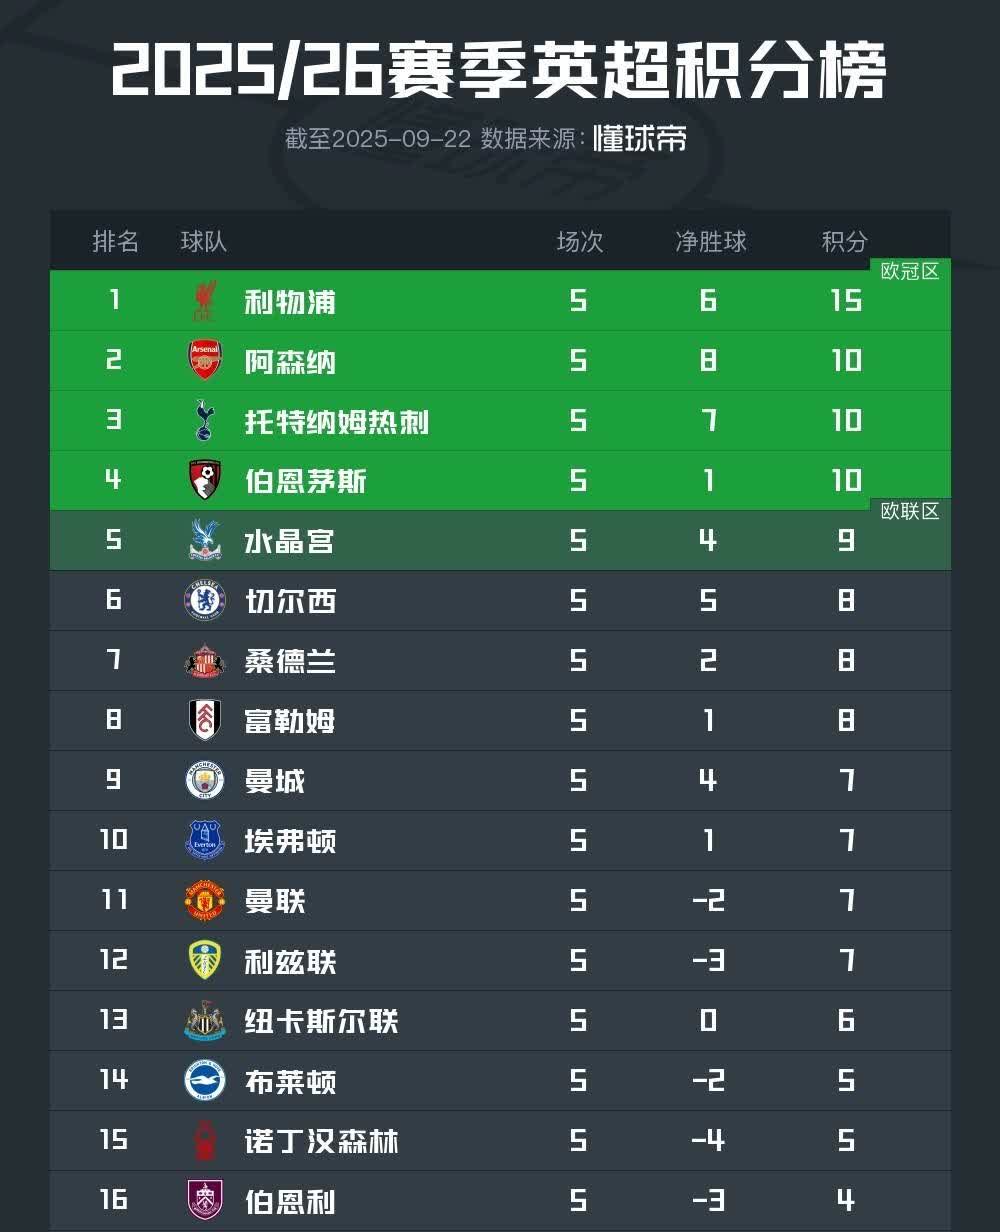
Task: Select the Manchester United crest
Action: pyautogui.click(x=204, y=901)
